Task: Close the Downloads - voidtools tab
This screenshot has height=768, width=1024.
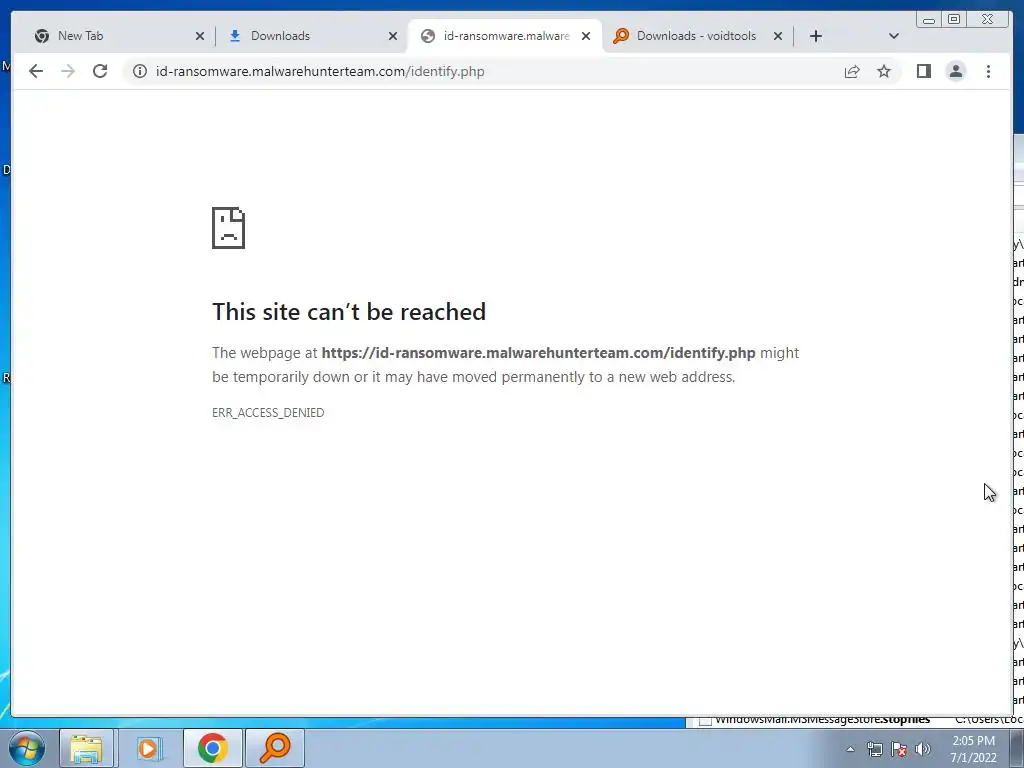Action: coord(778,36)
